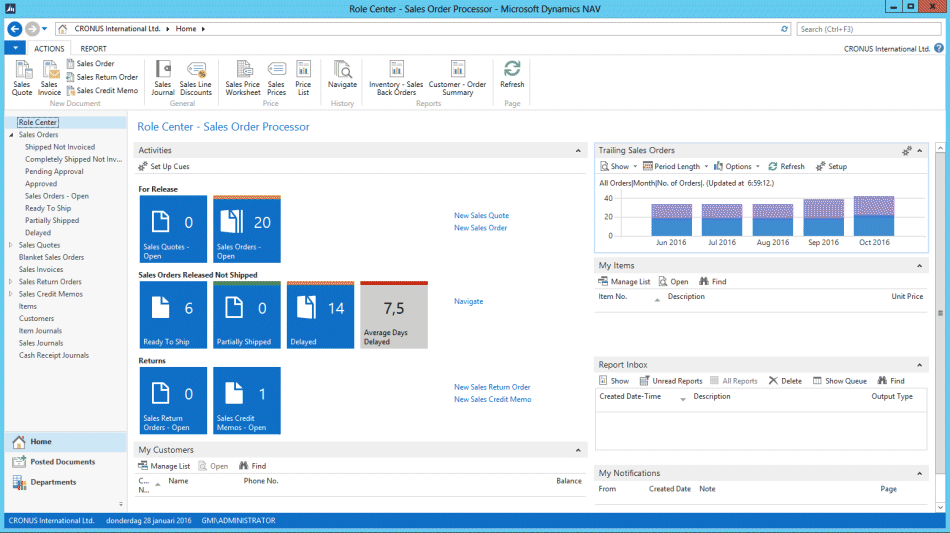Click the Navigate icon in History group

click(x=342, y=74)
